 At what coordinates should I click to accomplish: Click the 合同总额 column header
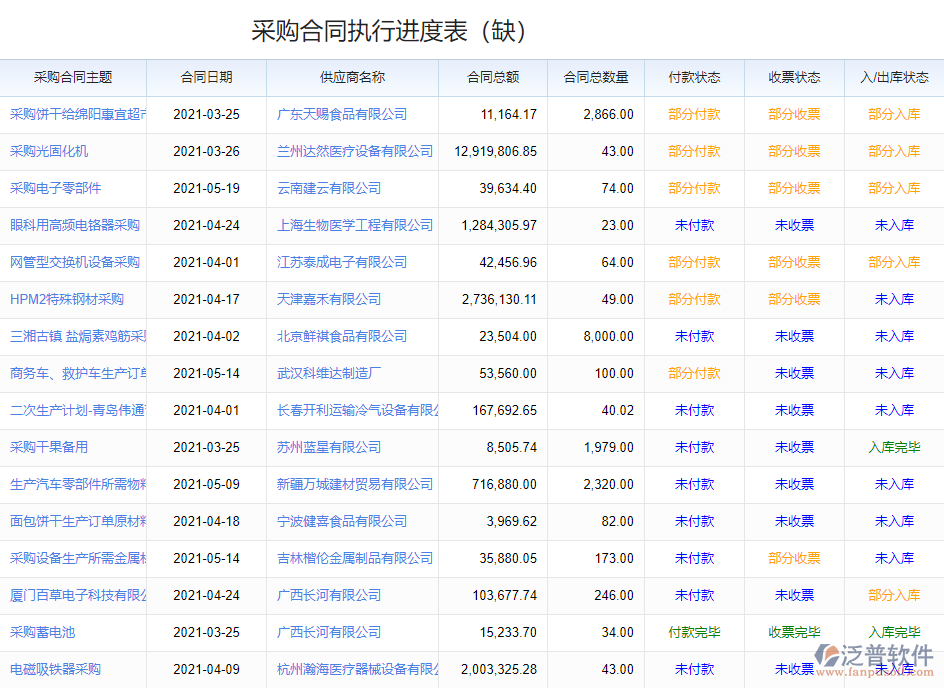point(493,77)
